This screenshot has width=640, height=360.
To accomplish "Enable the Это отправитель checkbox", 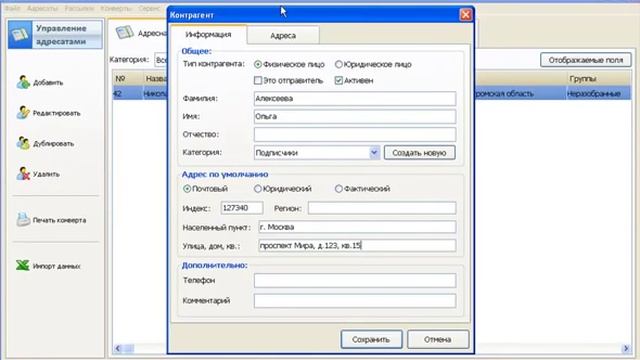I will [x=258, y=80].
